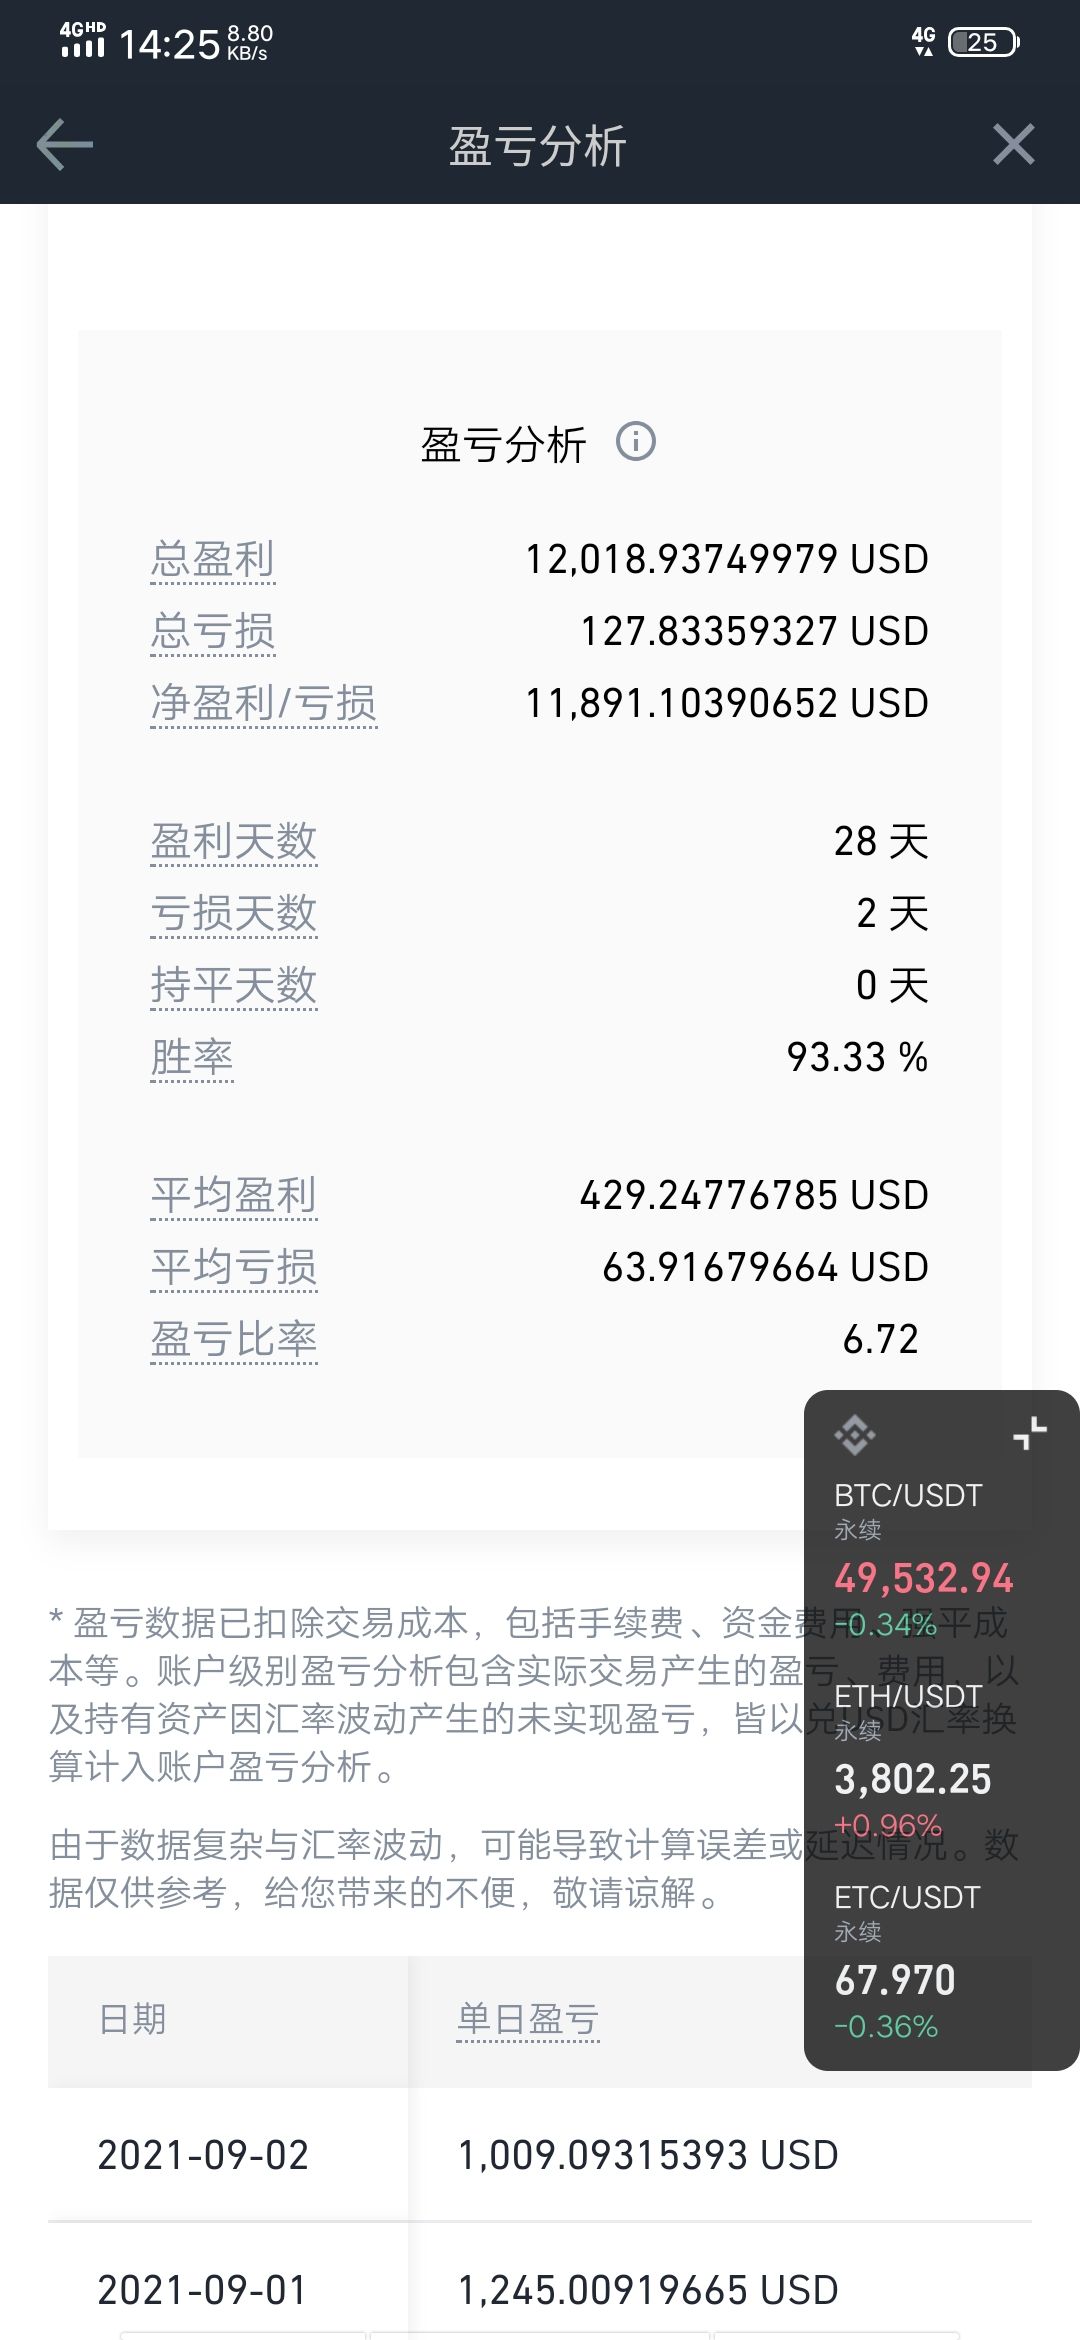Tap the 单日盈亏 column header
1080x2340 pixels.
point(527,2019)
